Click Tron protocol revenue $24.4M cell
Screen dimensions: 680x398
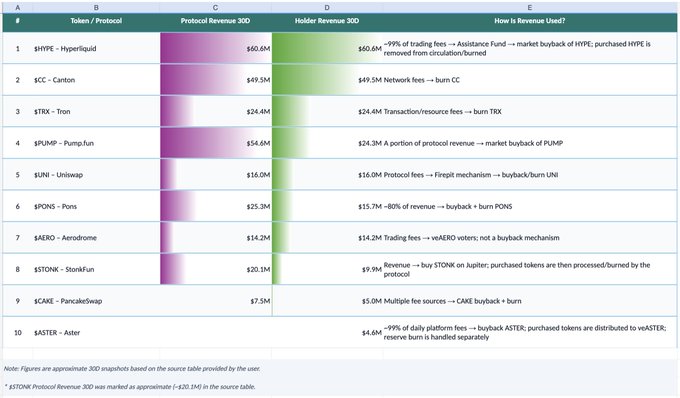216,111
